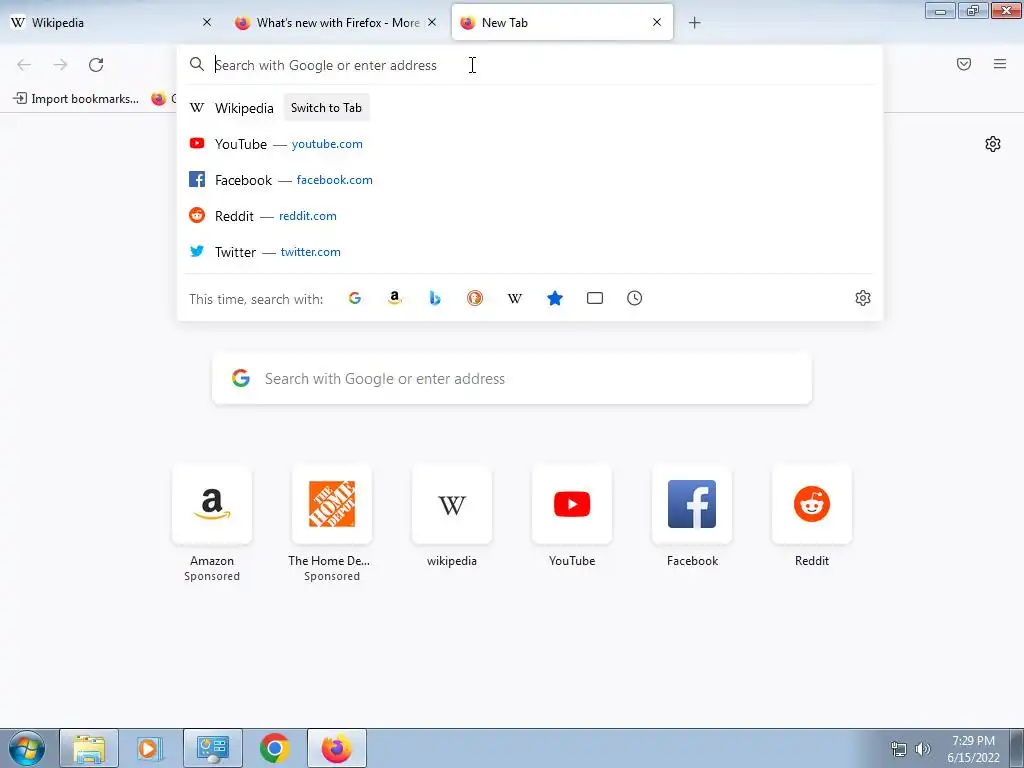Click Switch to Tab for Wikipedia

327,108
